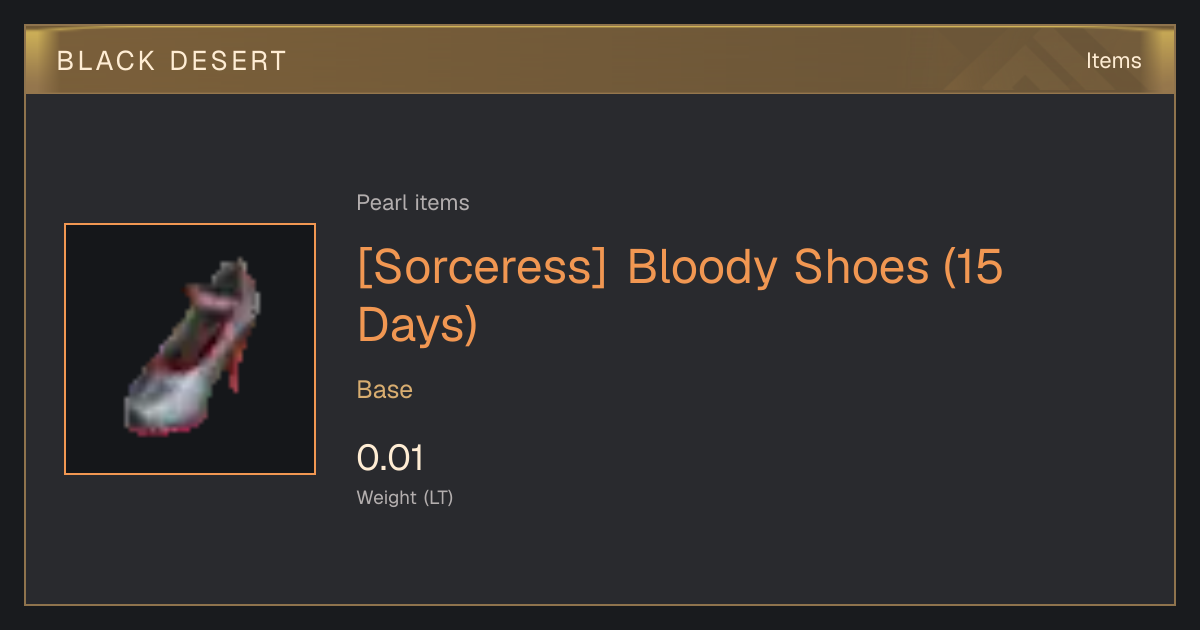Click the word [Sorceress] in the title
This screenshot has height=630, width=1200.
click(482, 268)
